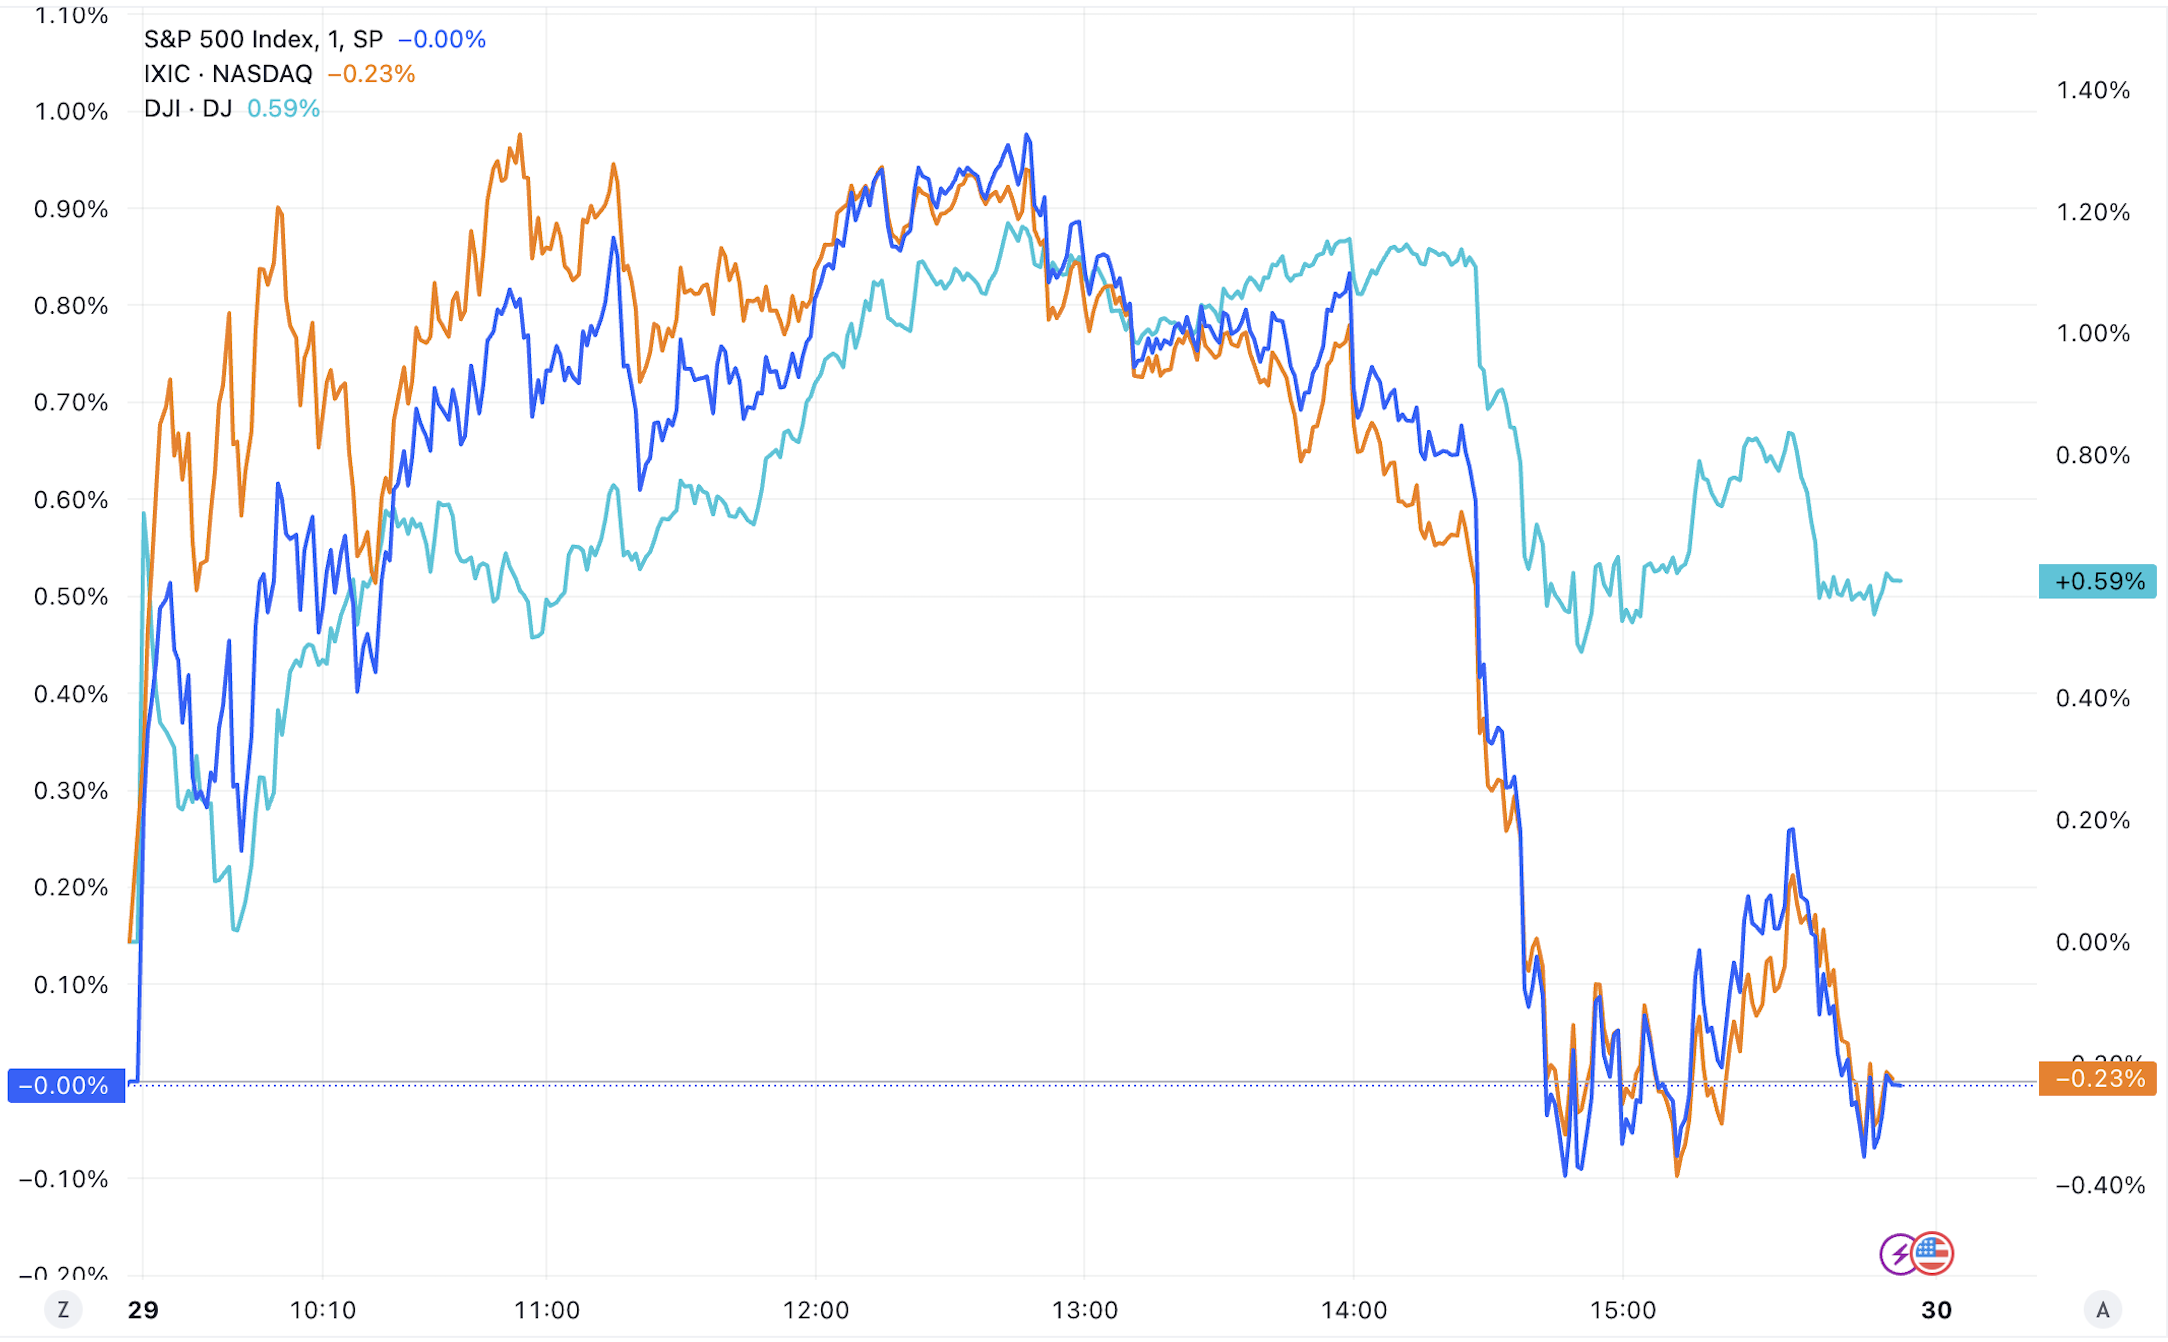Click the US flag event icon
The height and width of the screenshot is (1342, 2168).
[1933, 1252]
